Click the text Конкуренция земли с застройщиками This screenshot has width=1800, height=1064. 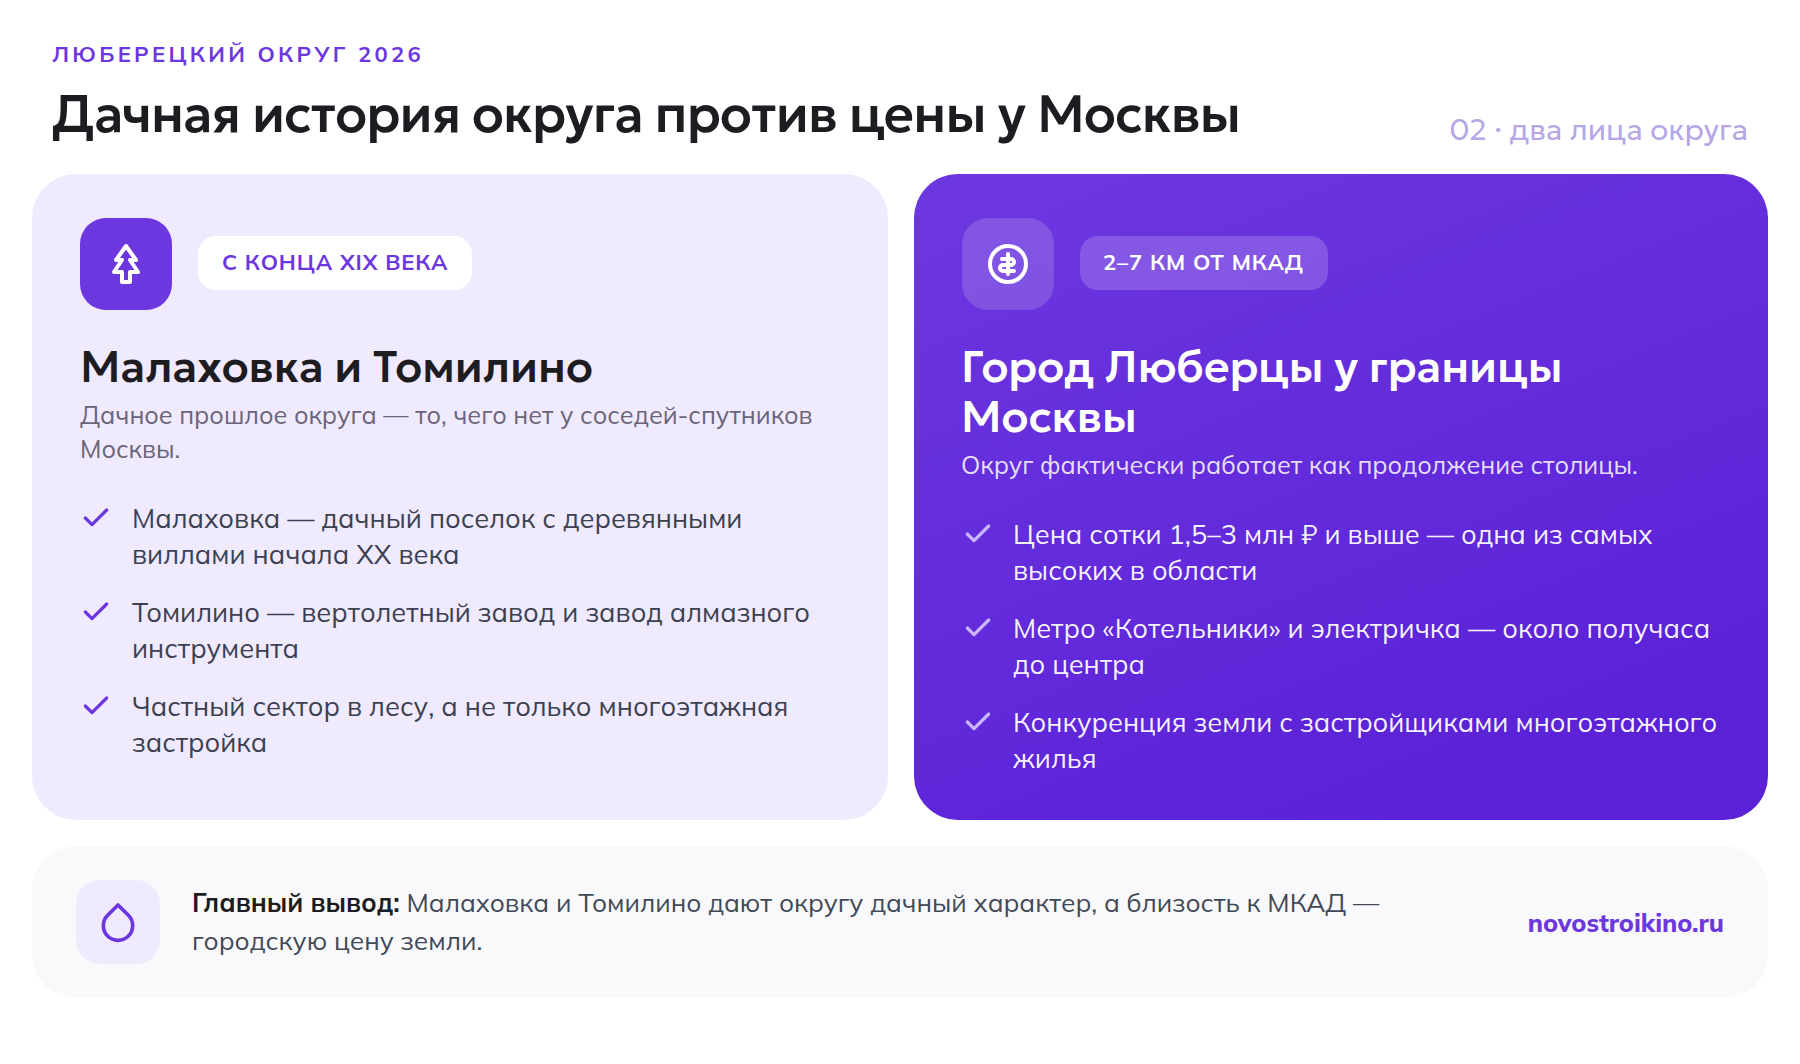click(x=1365, y=741)
